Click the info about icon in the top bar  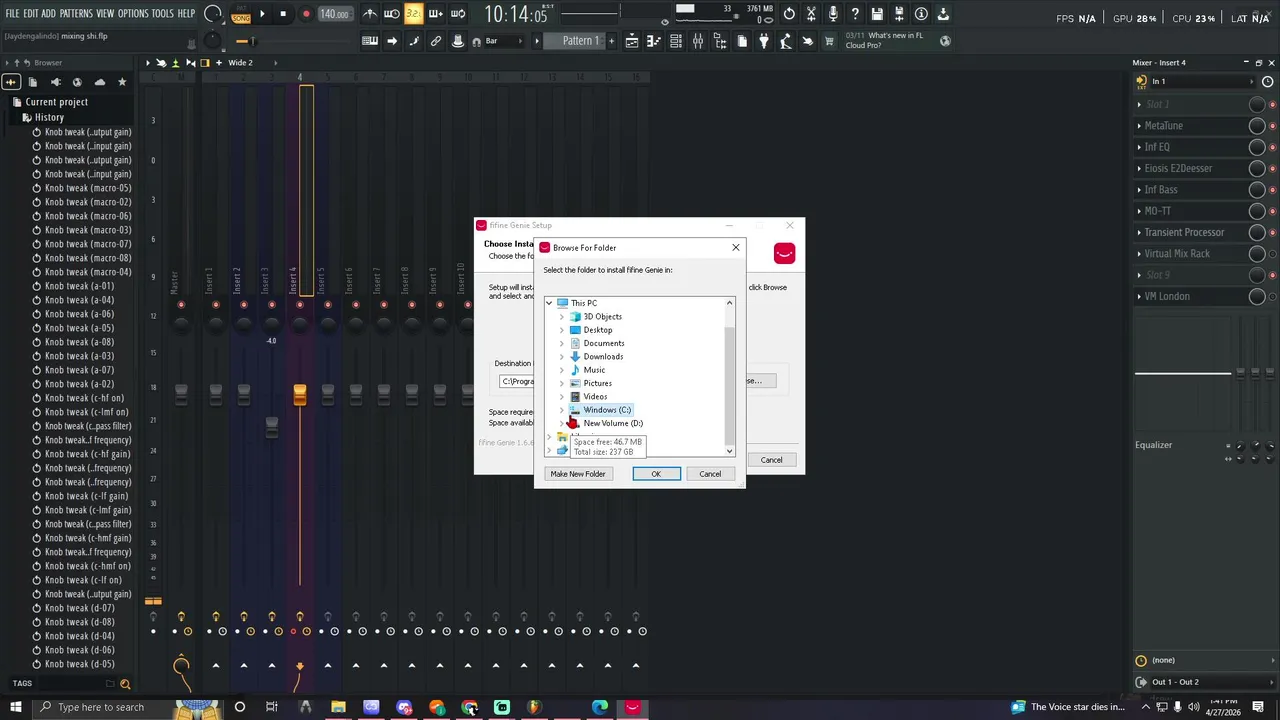pos(921,14)
